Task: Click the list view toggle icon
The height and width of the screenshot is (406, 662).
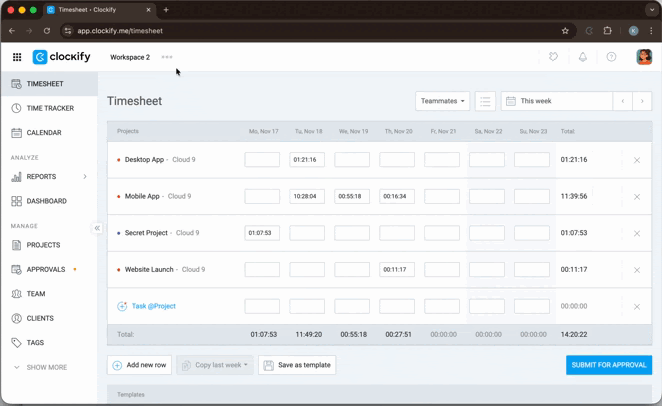Action: click(x=485, y=101)
